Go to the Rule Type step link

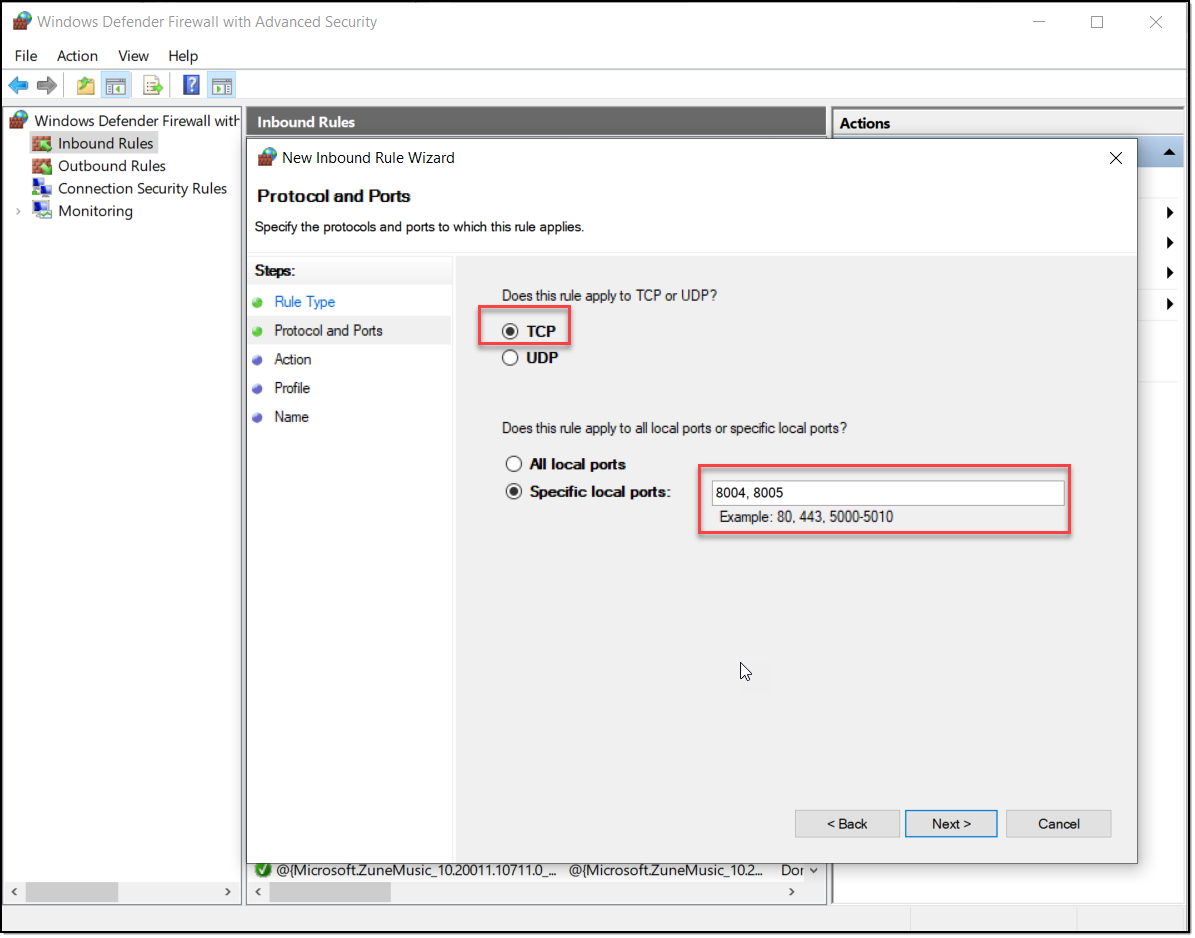click(304, 302)
